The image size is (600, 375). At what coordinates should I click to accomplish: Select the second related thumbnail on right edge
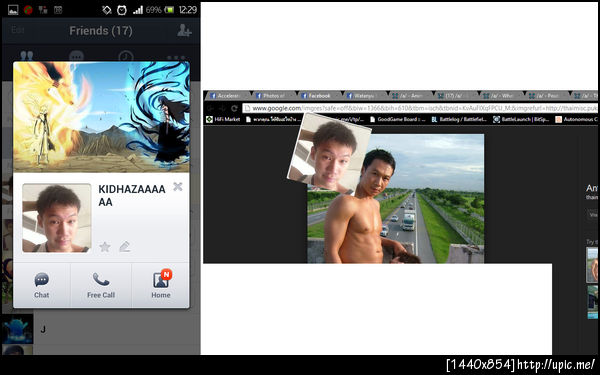click(x=592, y=302)
